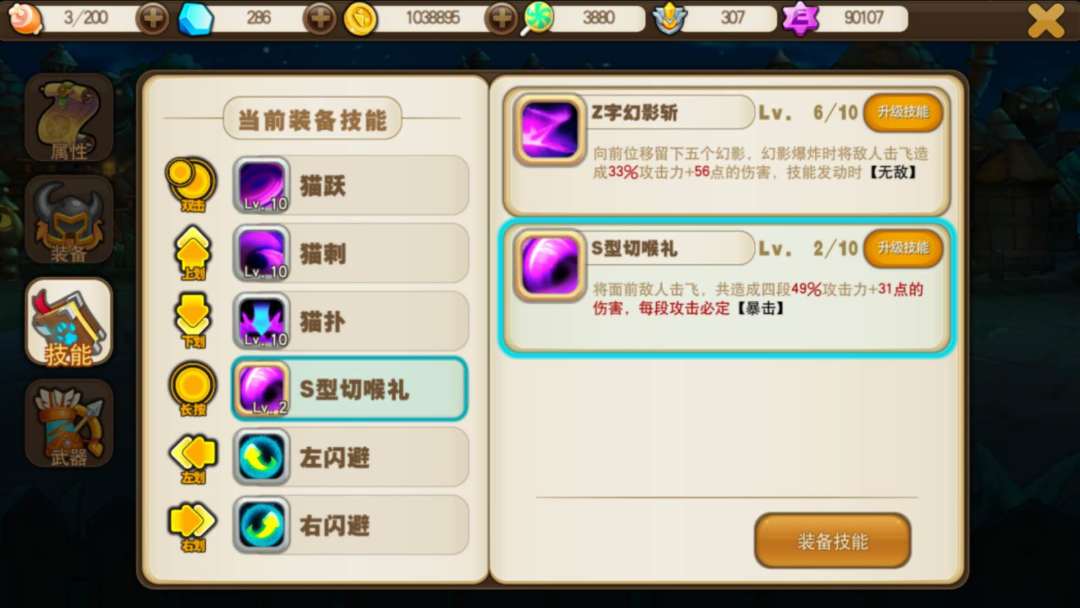Open the 属性 attributes scroll tab
Viewport: 1080px width, 608px height.
[69, 118]
